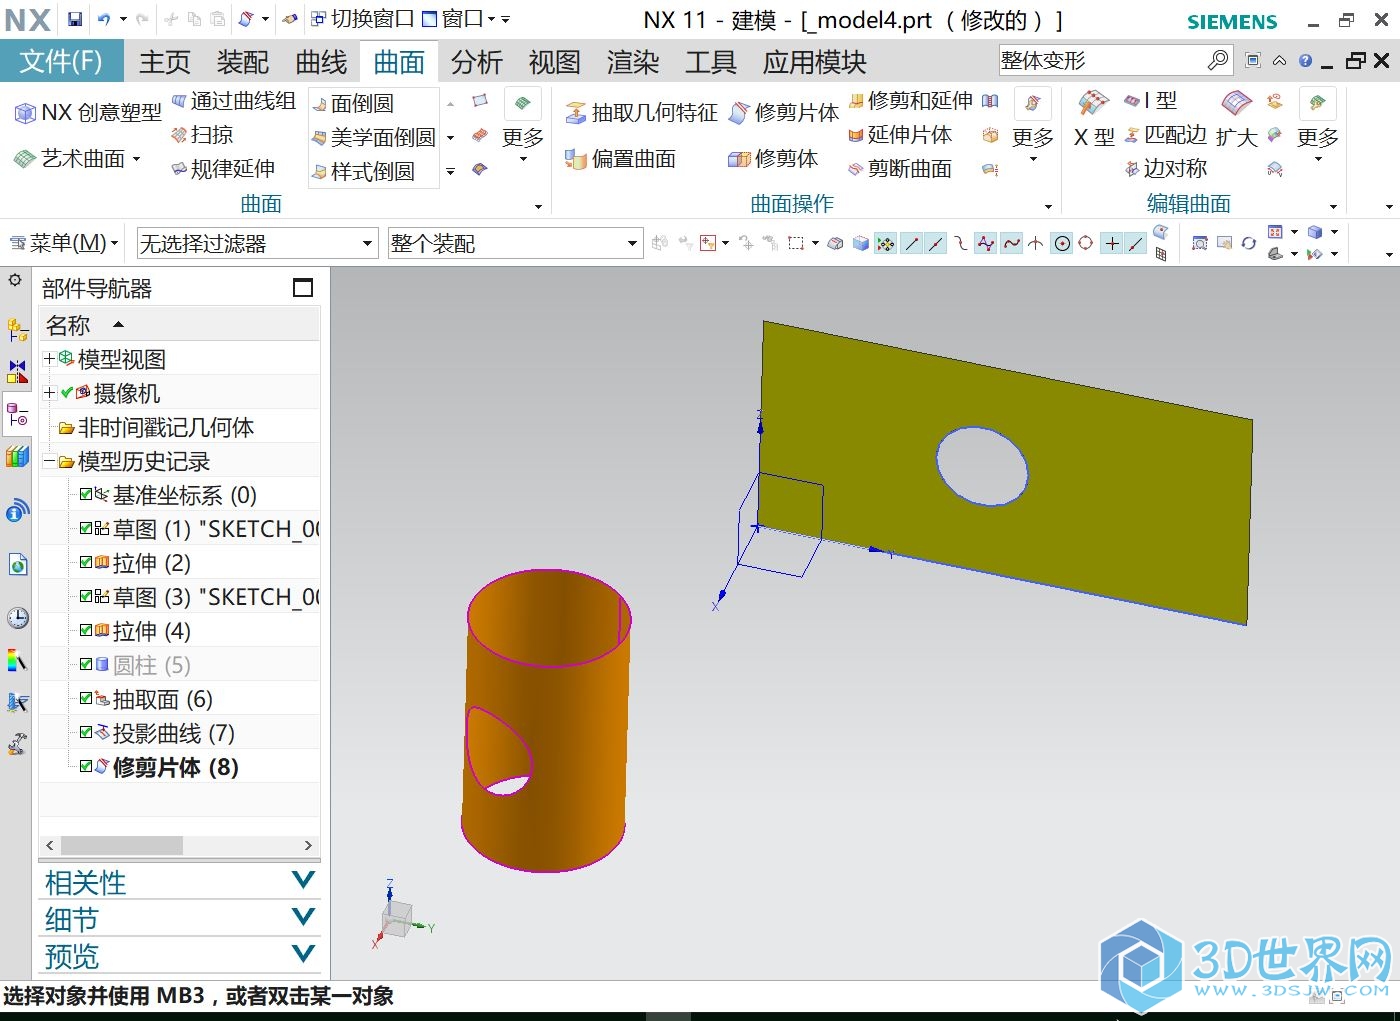Viewport: 1400px width, 1021px height.
Task: Choose the 规律延伸 tool
Action: point(222,168)
